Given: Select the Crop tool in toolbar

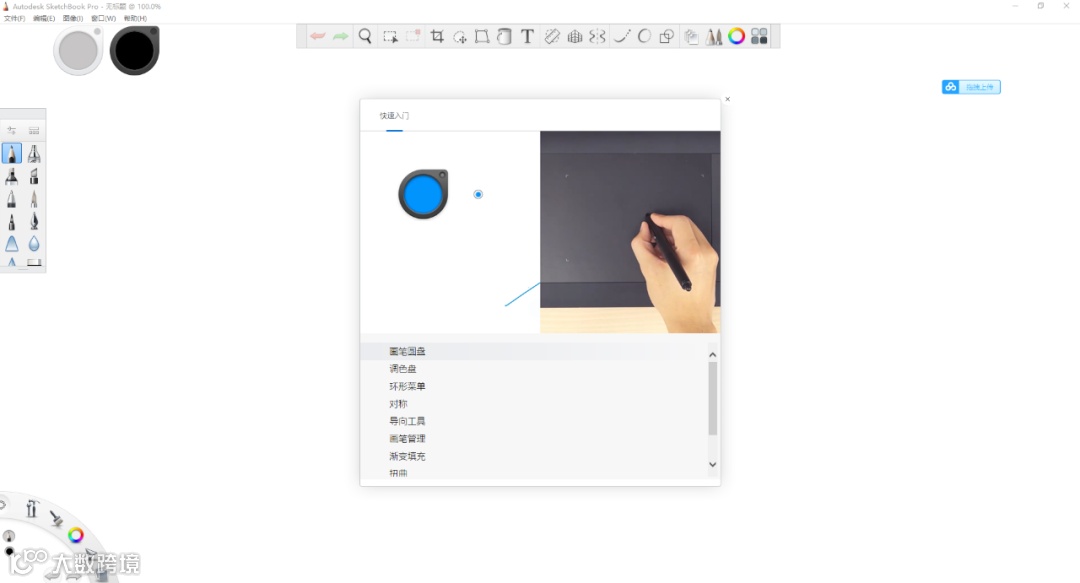Looking at the screenshot, I should [437, 37].
